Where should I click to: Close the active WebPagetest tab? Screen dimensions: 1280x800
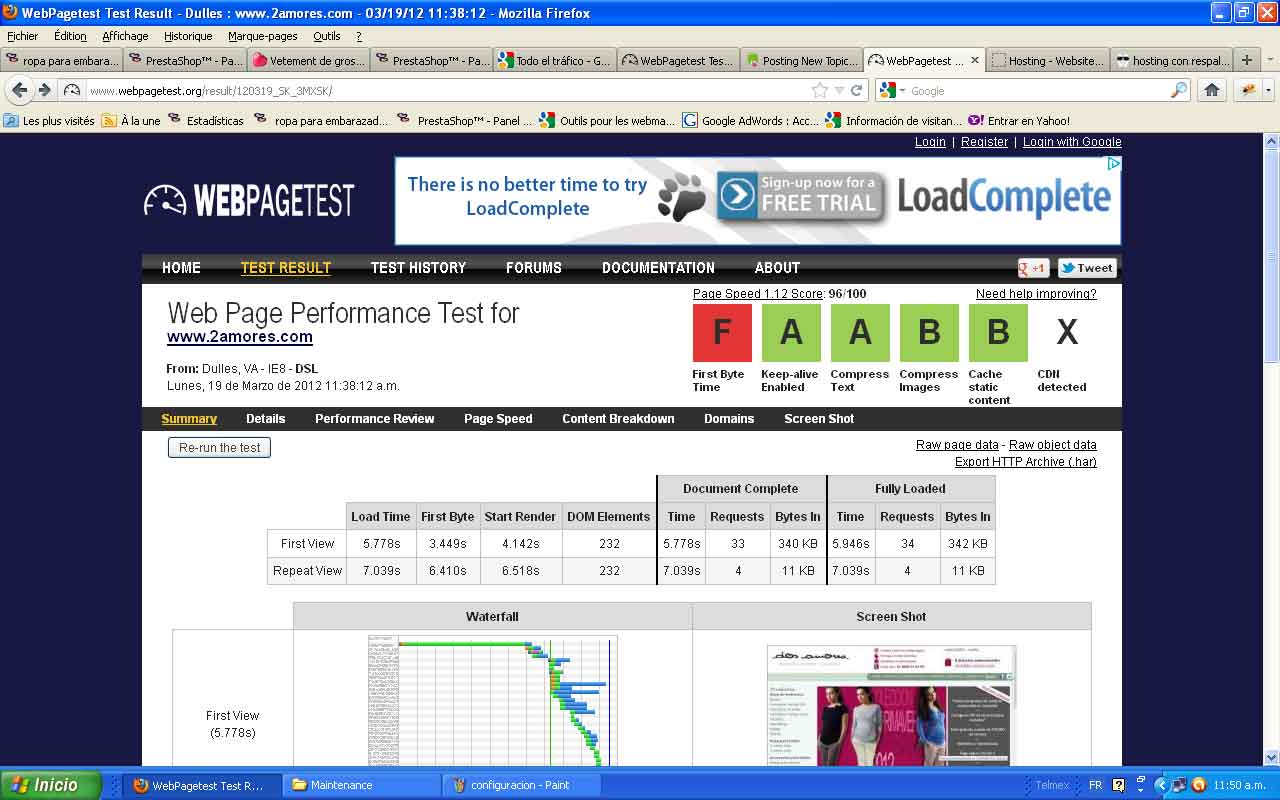tap(975, 60)
